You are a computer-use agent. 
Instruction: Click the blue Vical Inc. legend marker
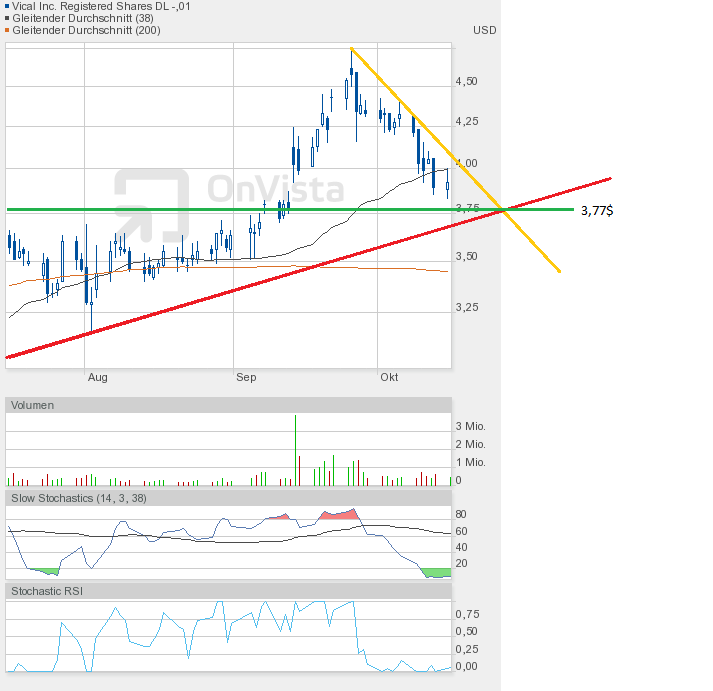point(7,6)
